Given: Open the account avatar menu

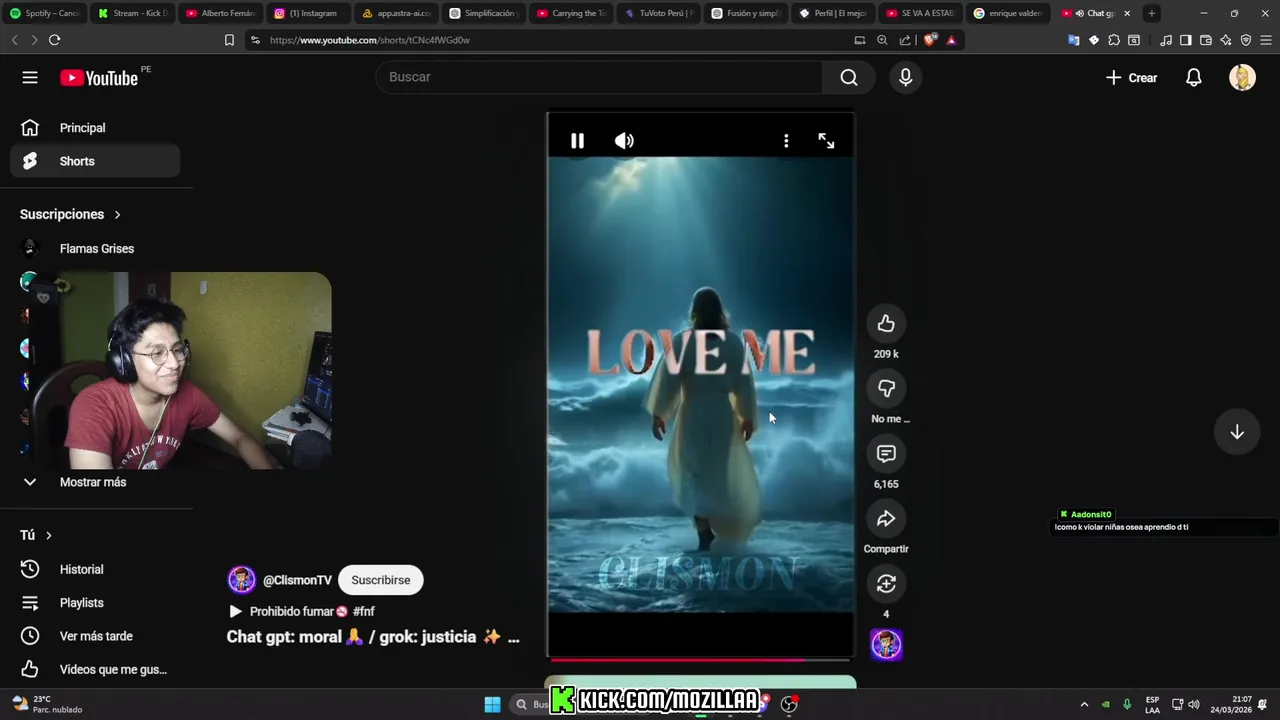Looking at the screenshot, I should 1242,77.
